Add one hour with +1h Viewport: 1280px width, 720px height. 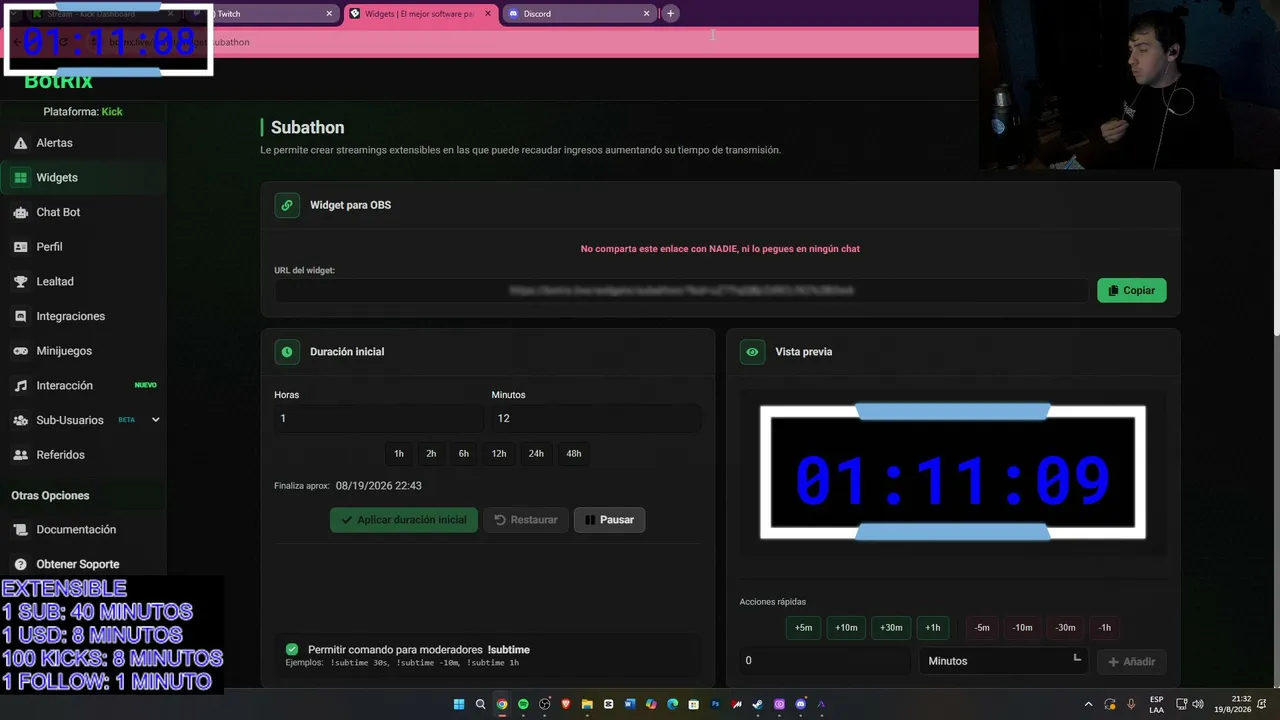click(933, 628)
